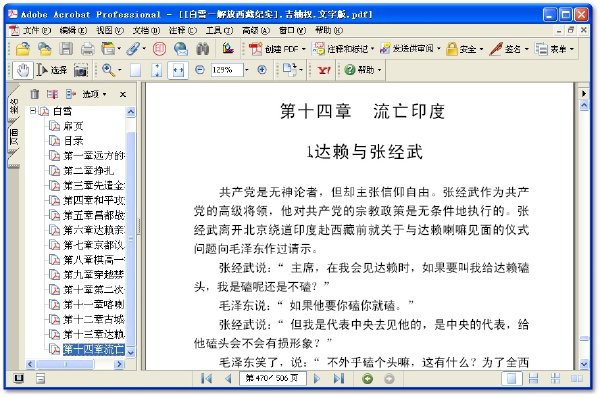The image size is (600, 397).
Task: Click the zoom percentage field 129%
Action: pyautogui.click(x=227, y=70)
